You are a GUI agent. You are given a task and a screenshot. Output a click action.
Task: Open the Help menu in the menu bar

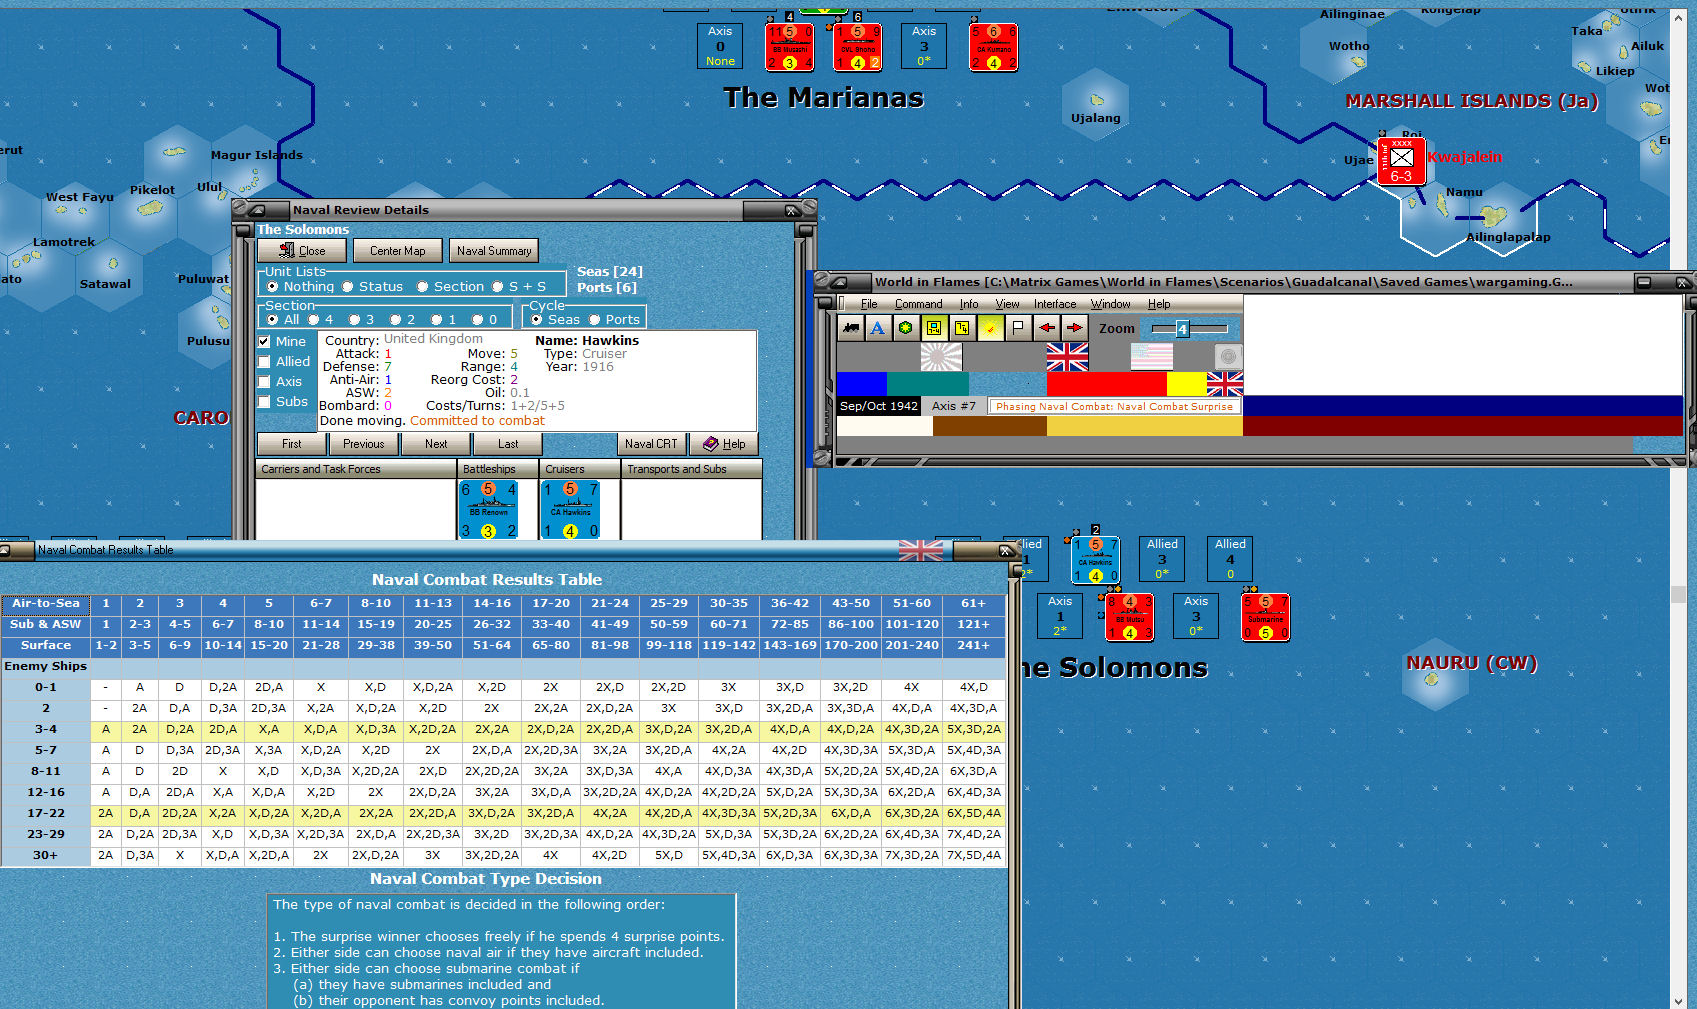1158,304
